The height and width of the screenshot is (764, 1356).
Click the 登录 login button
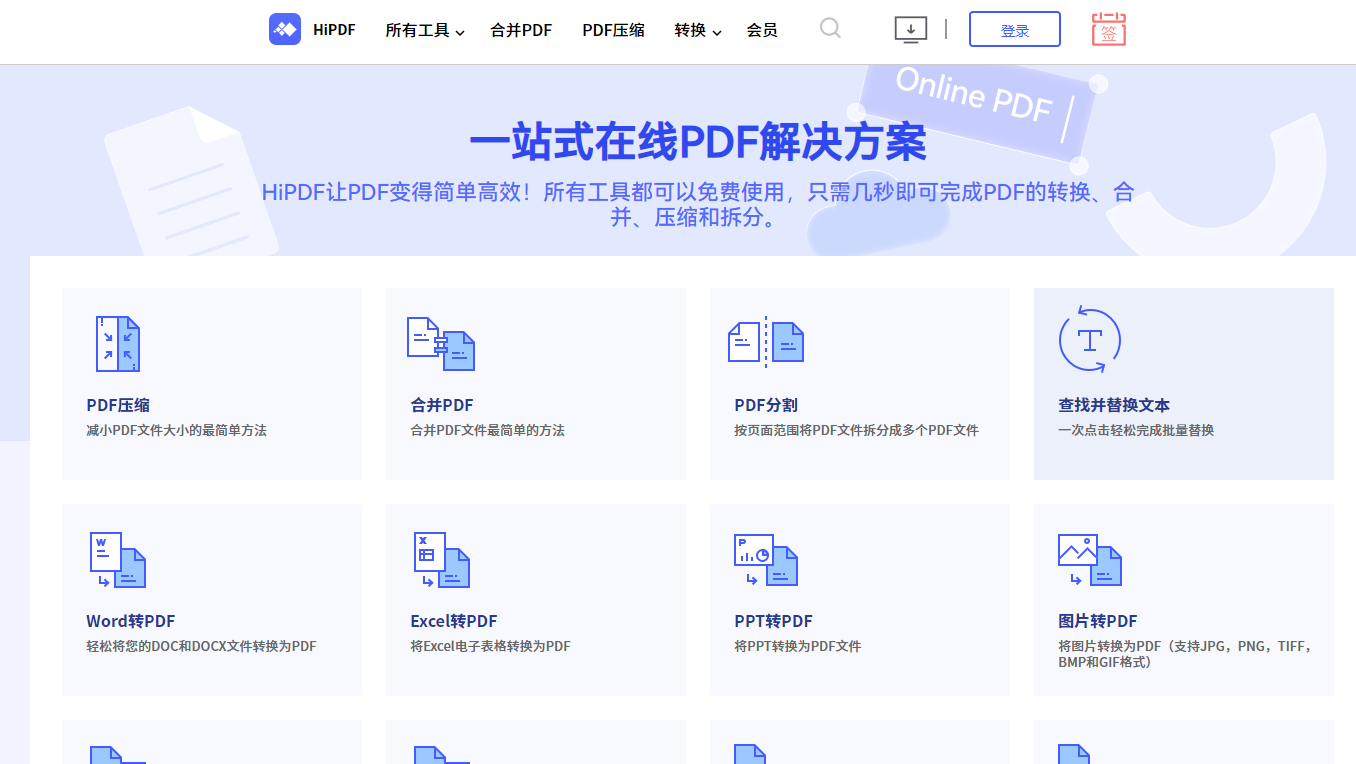[1015, 30]
